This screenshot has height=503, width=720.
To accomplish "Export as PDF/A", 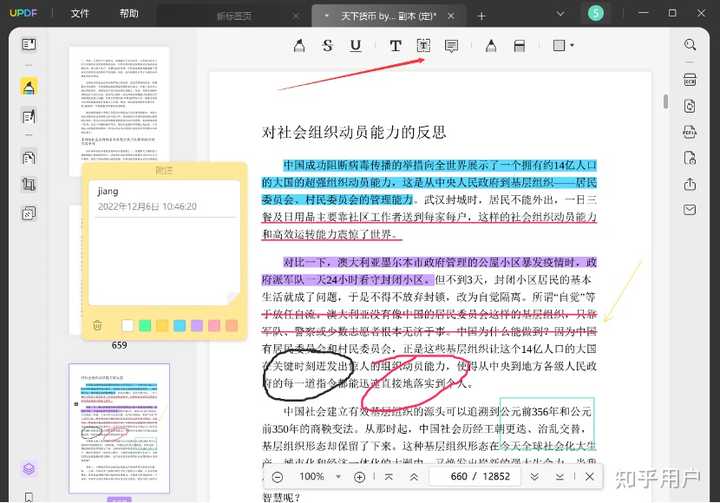I will pos(690,132).
